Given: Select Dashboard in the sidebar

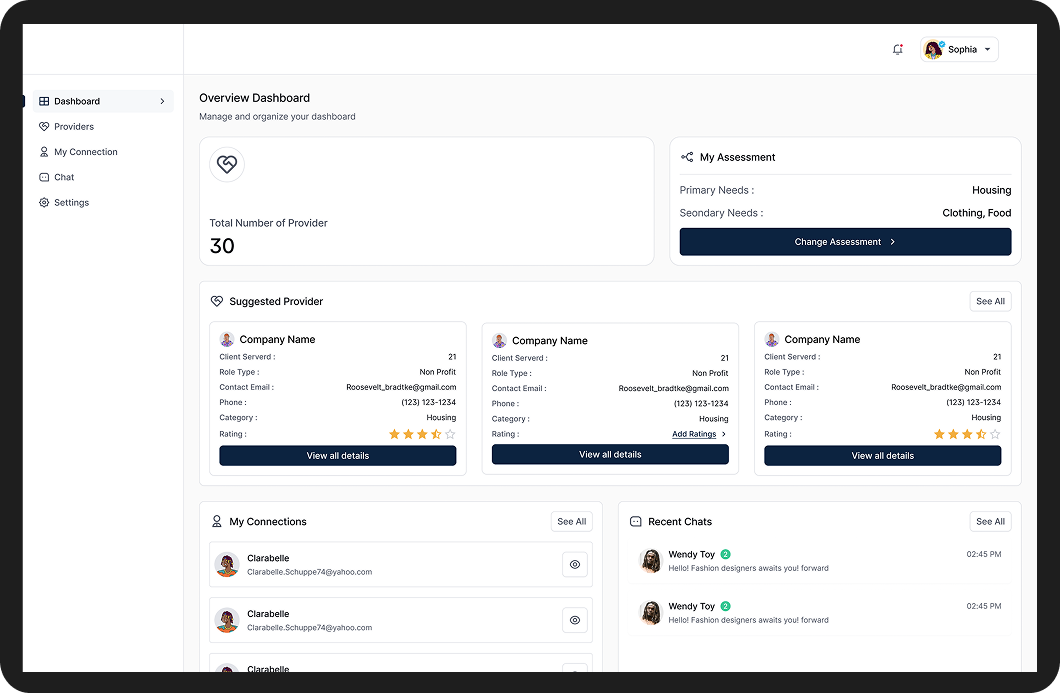Looking at the screenshot, I should pyautogui.click(x=103, y=101).
